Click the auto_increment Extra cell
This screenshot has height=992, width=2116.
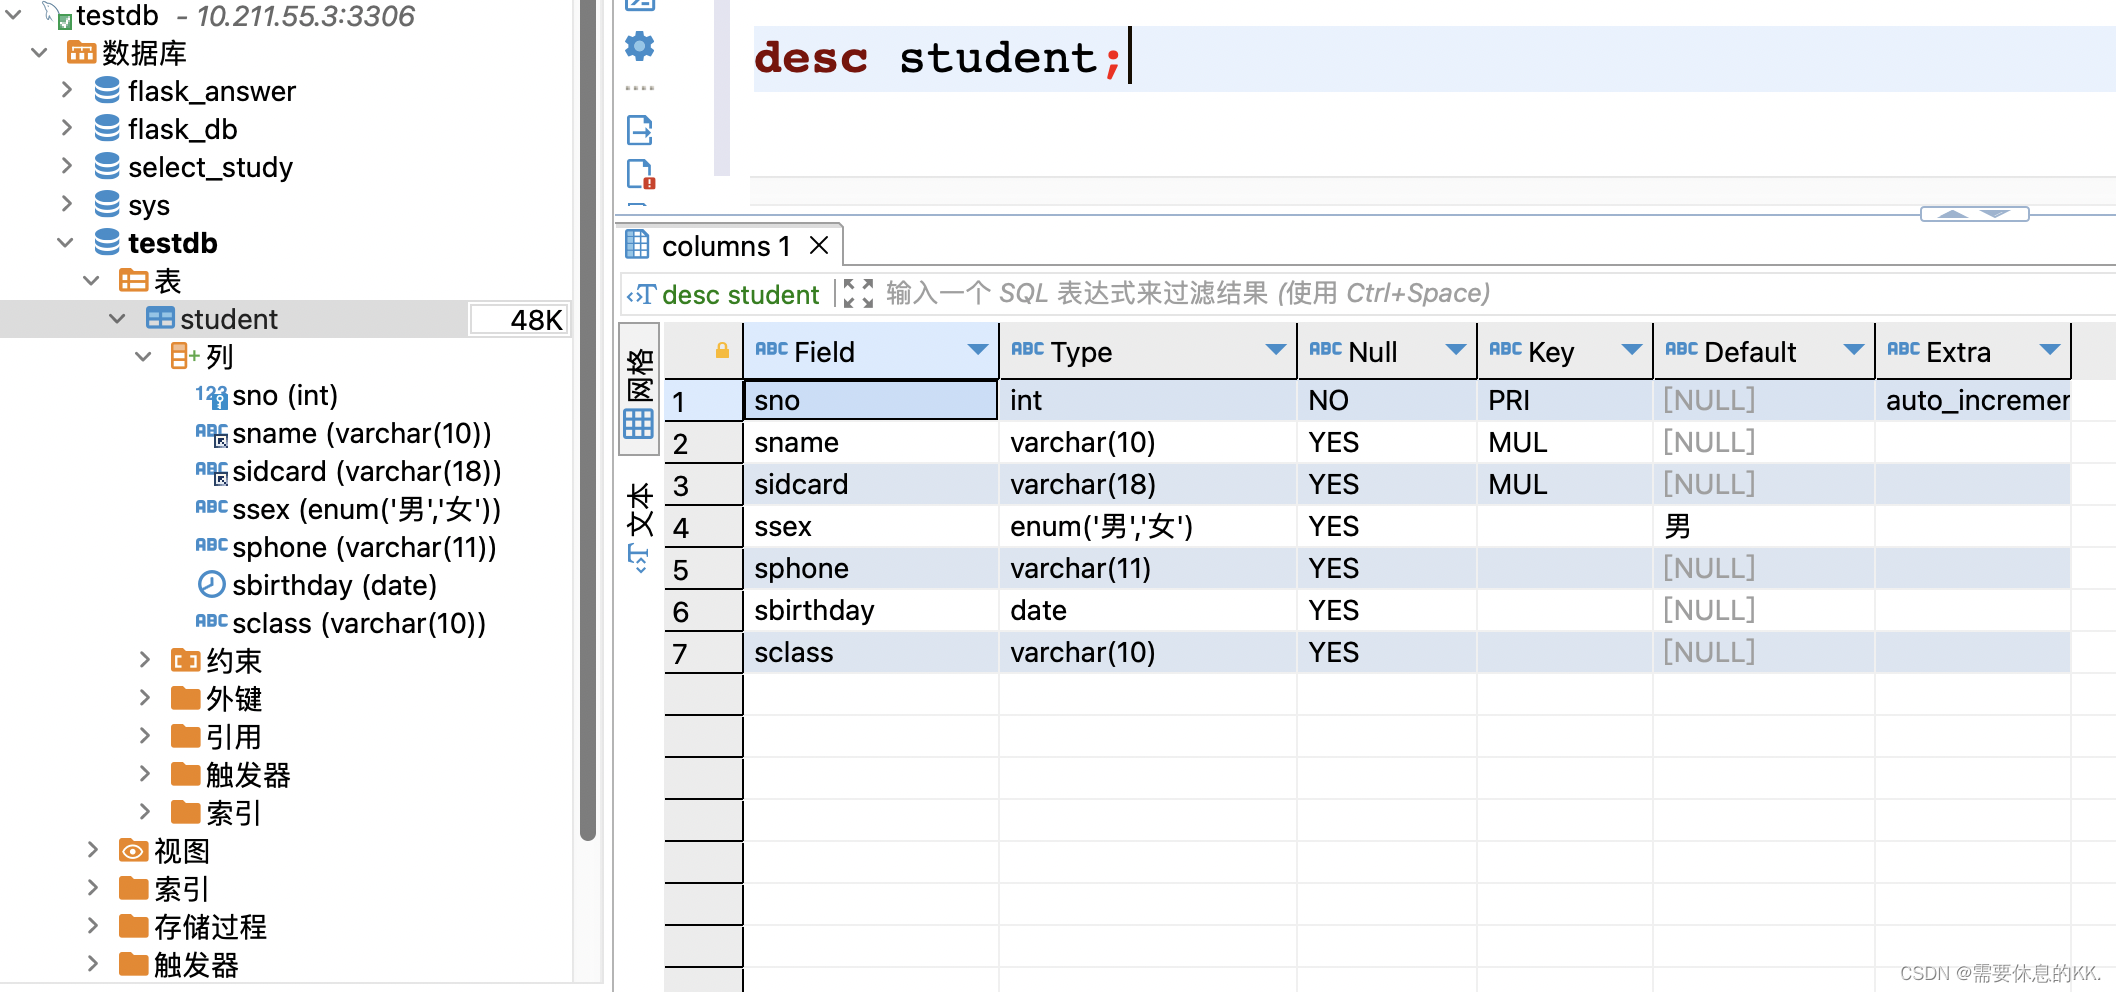[x=1973, y=400]
